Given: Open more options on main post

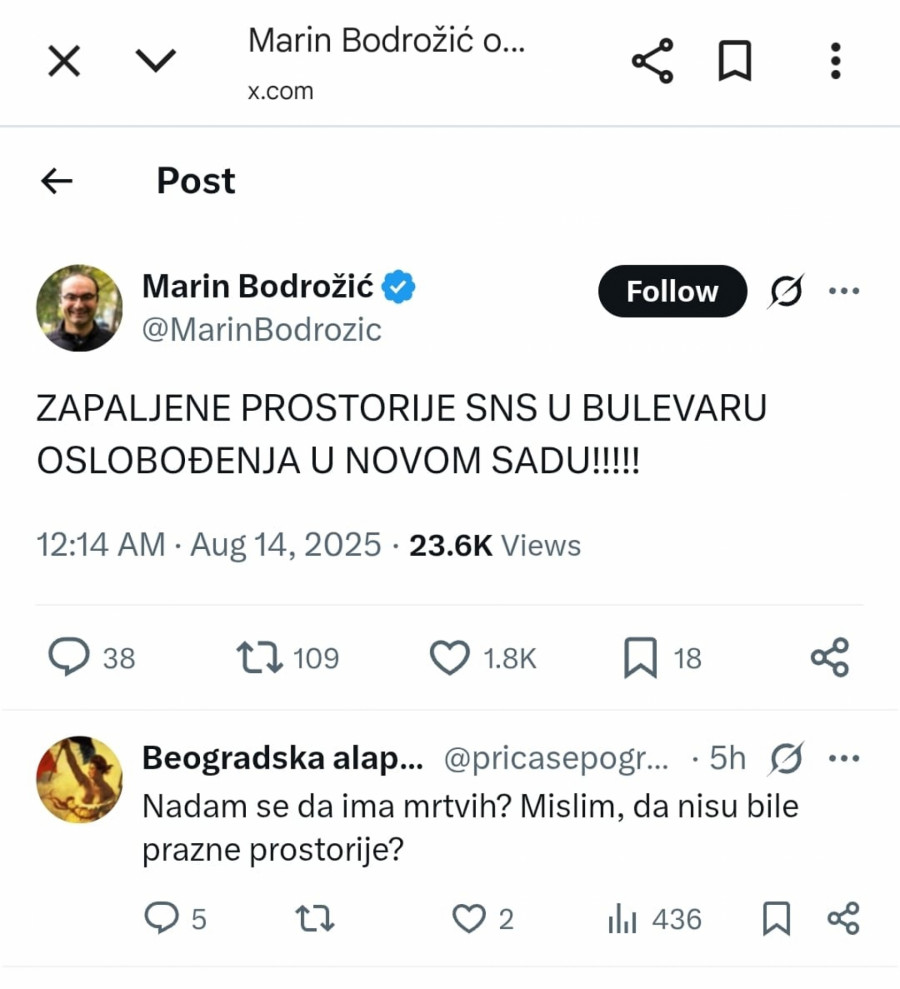Looking at the screenshot, I should [844, 291].
